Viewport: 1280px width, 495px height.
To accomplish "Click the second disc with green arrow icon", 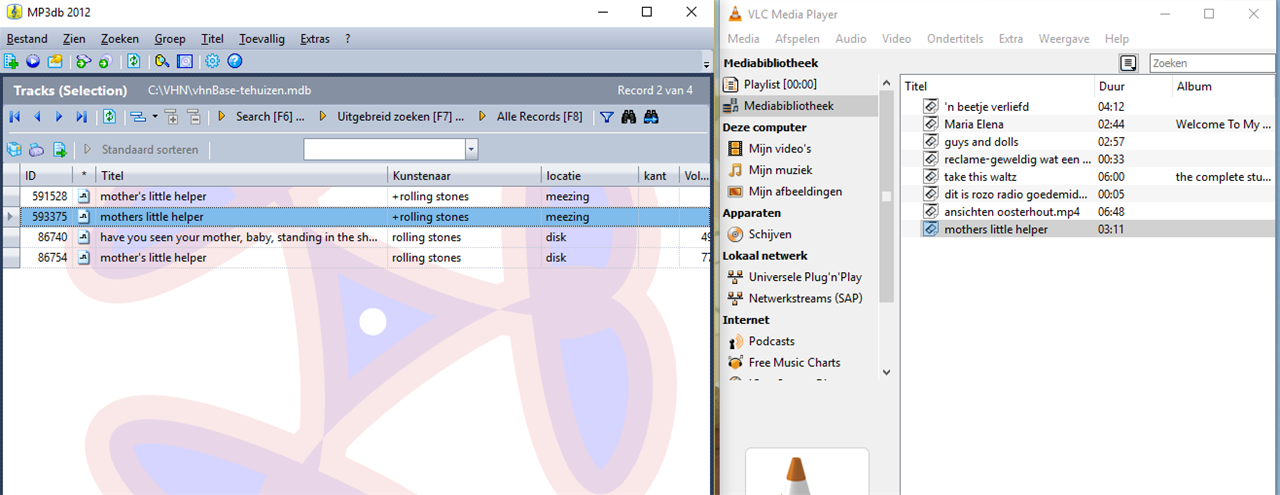I will tap(104, 62).
